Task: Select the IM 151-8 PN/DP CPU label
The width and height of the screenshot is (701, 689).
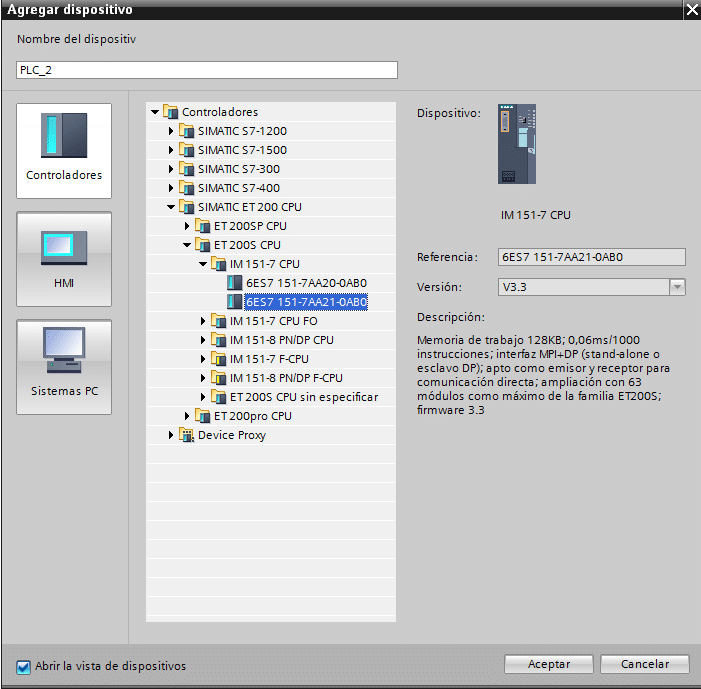Action: pos(282,340)
